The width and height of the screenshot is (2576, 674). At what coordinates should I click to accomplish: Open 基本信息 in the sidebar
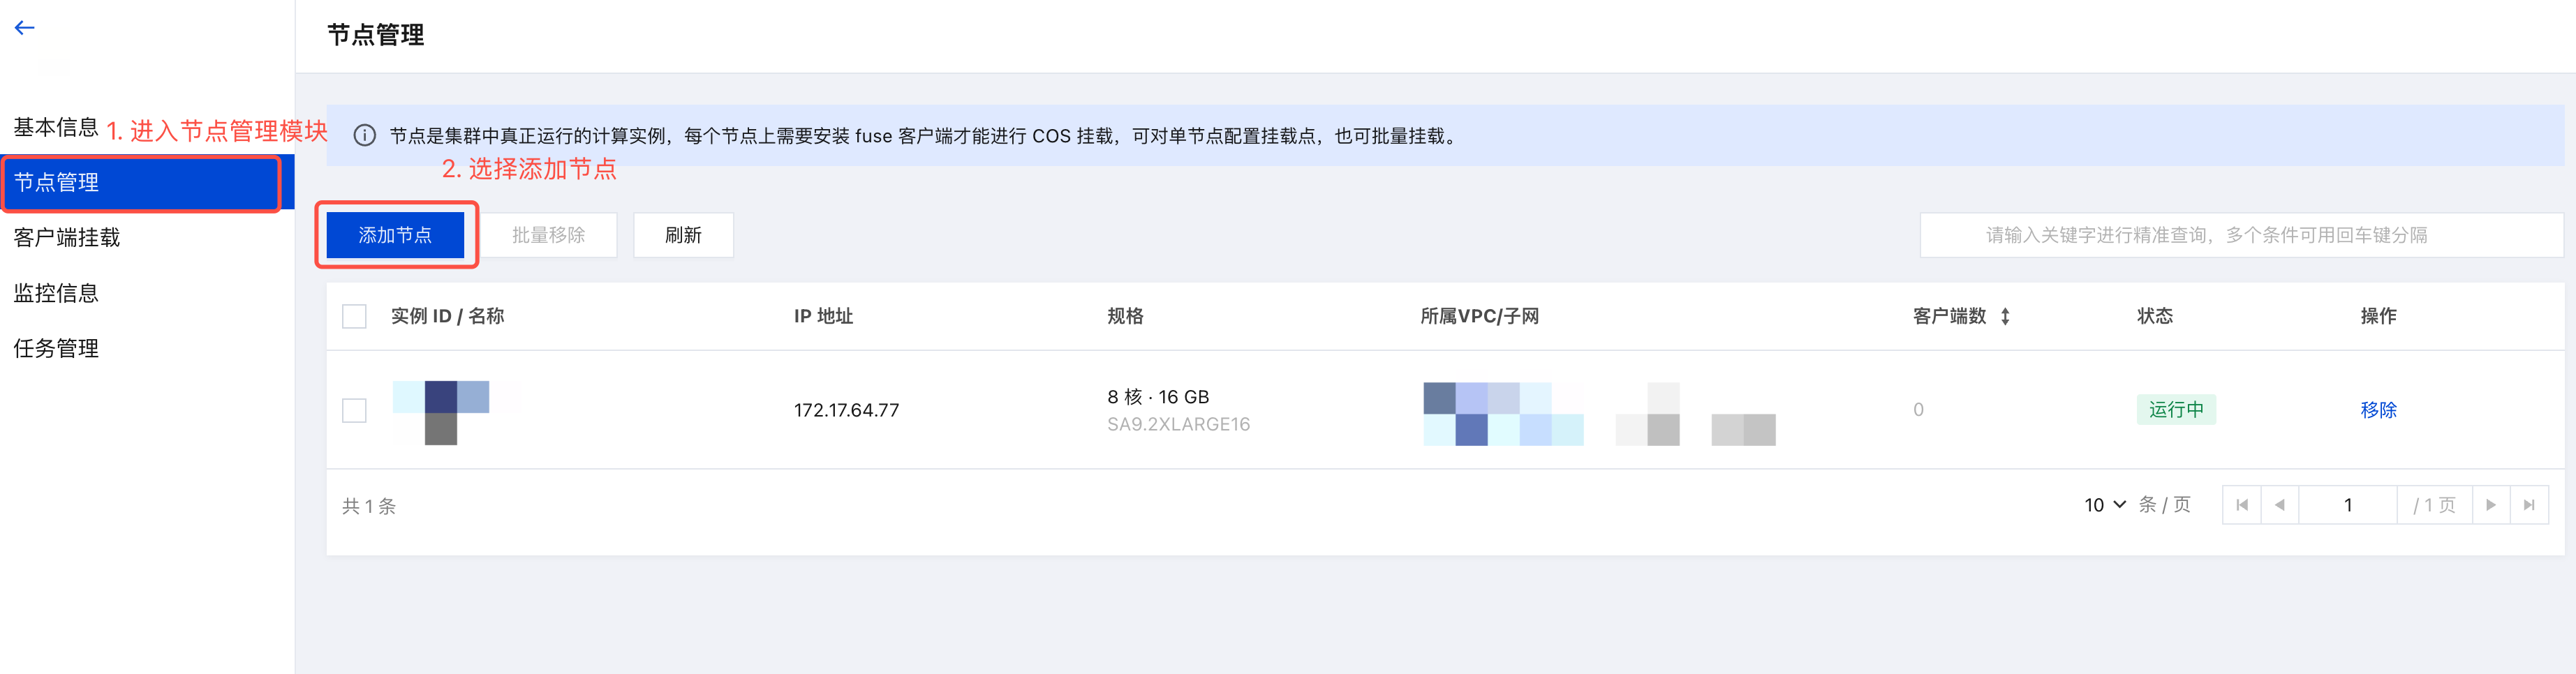[x=56, y=128]
